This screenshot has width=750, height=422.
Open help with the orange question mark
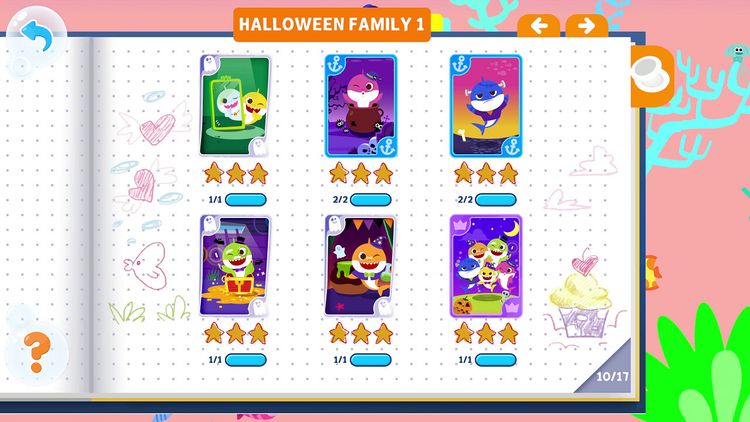coord(36,353)
